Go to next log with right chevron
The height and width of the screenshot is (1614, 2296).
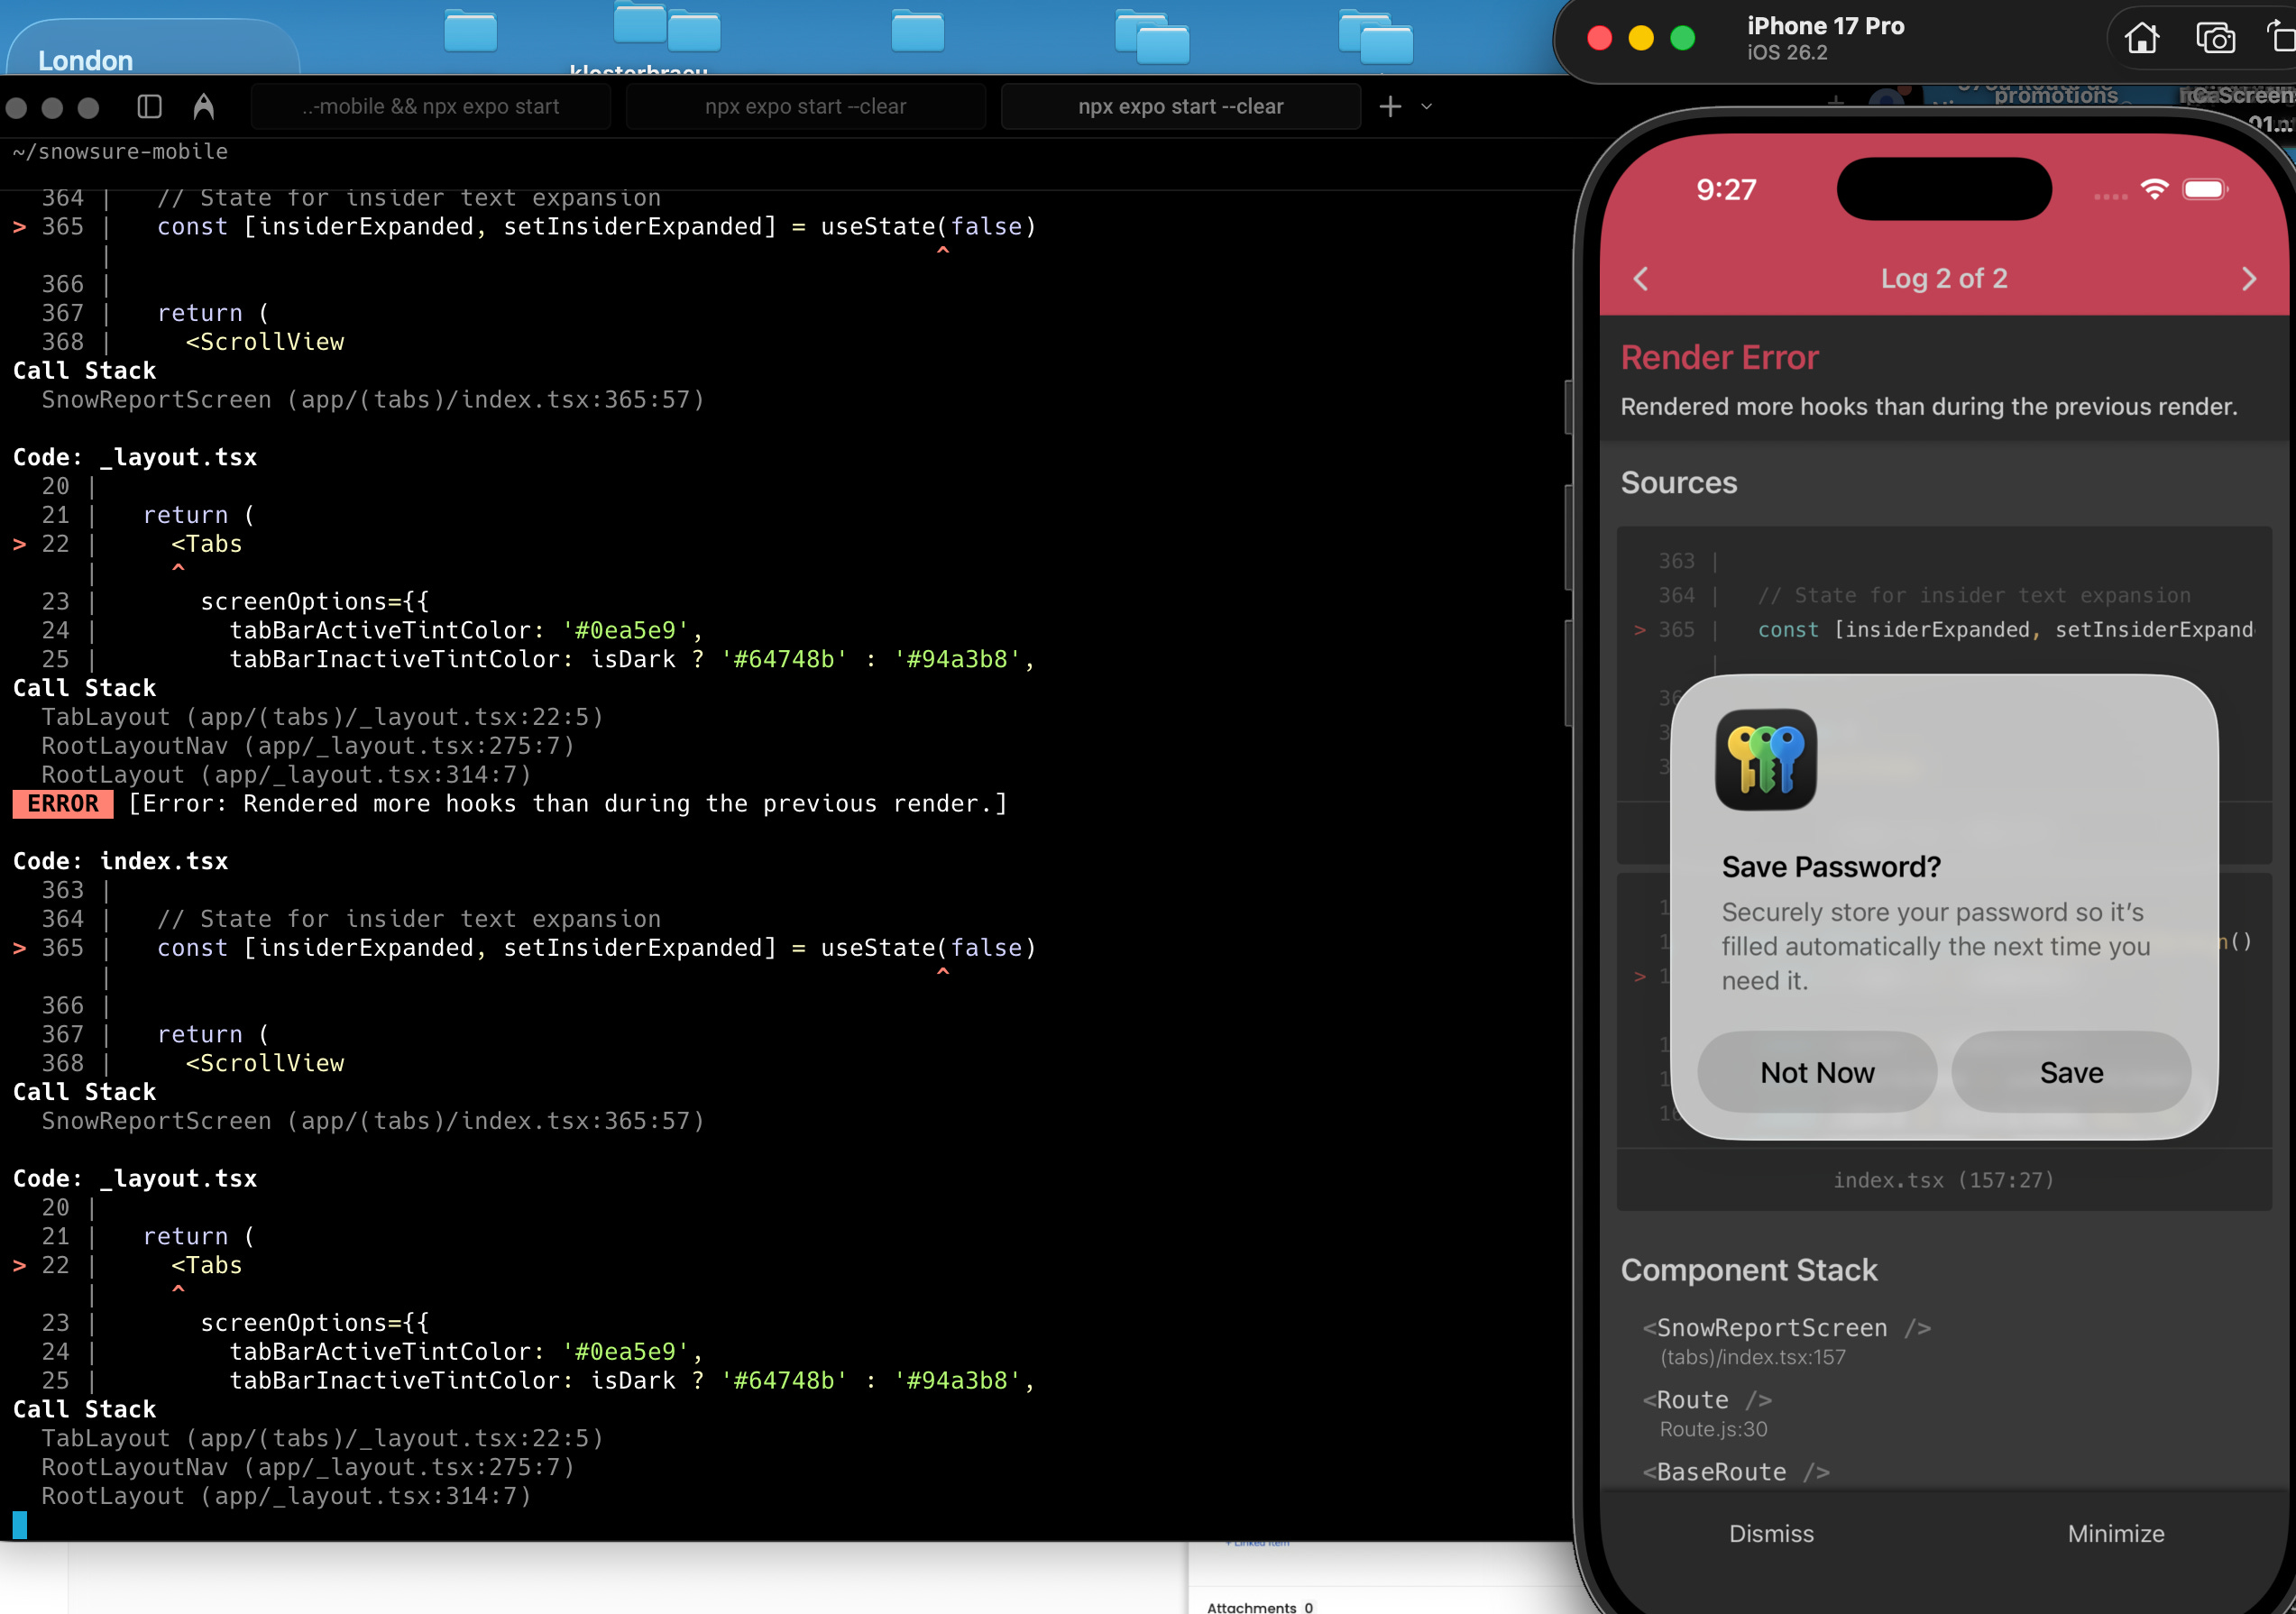coord(2249,279)
